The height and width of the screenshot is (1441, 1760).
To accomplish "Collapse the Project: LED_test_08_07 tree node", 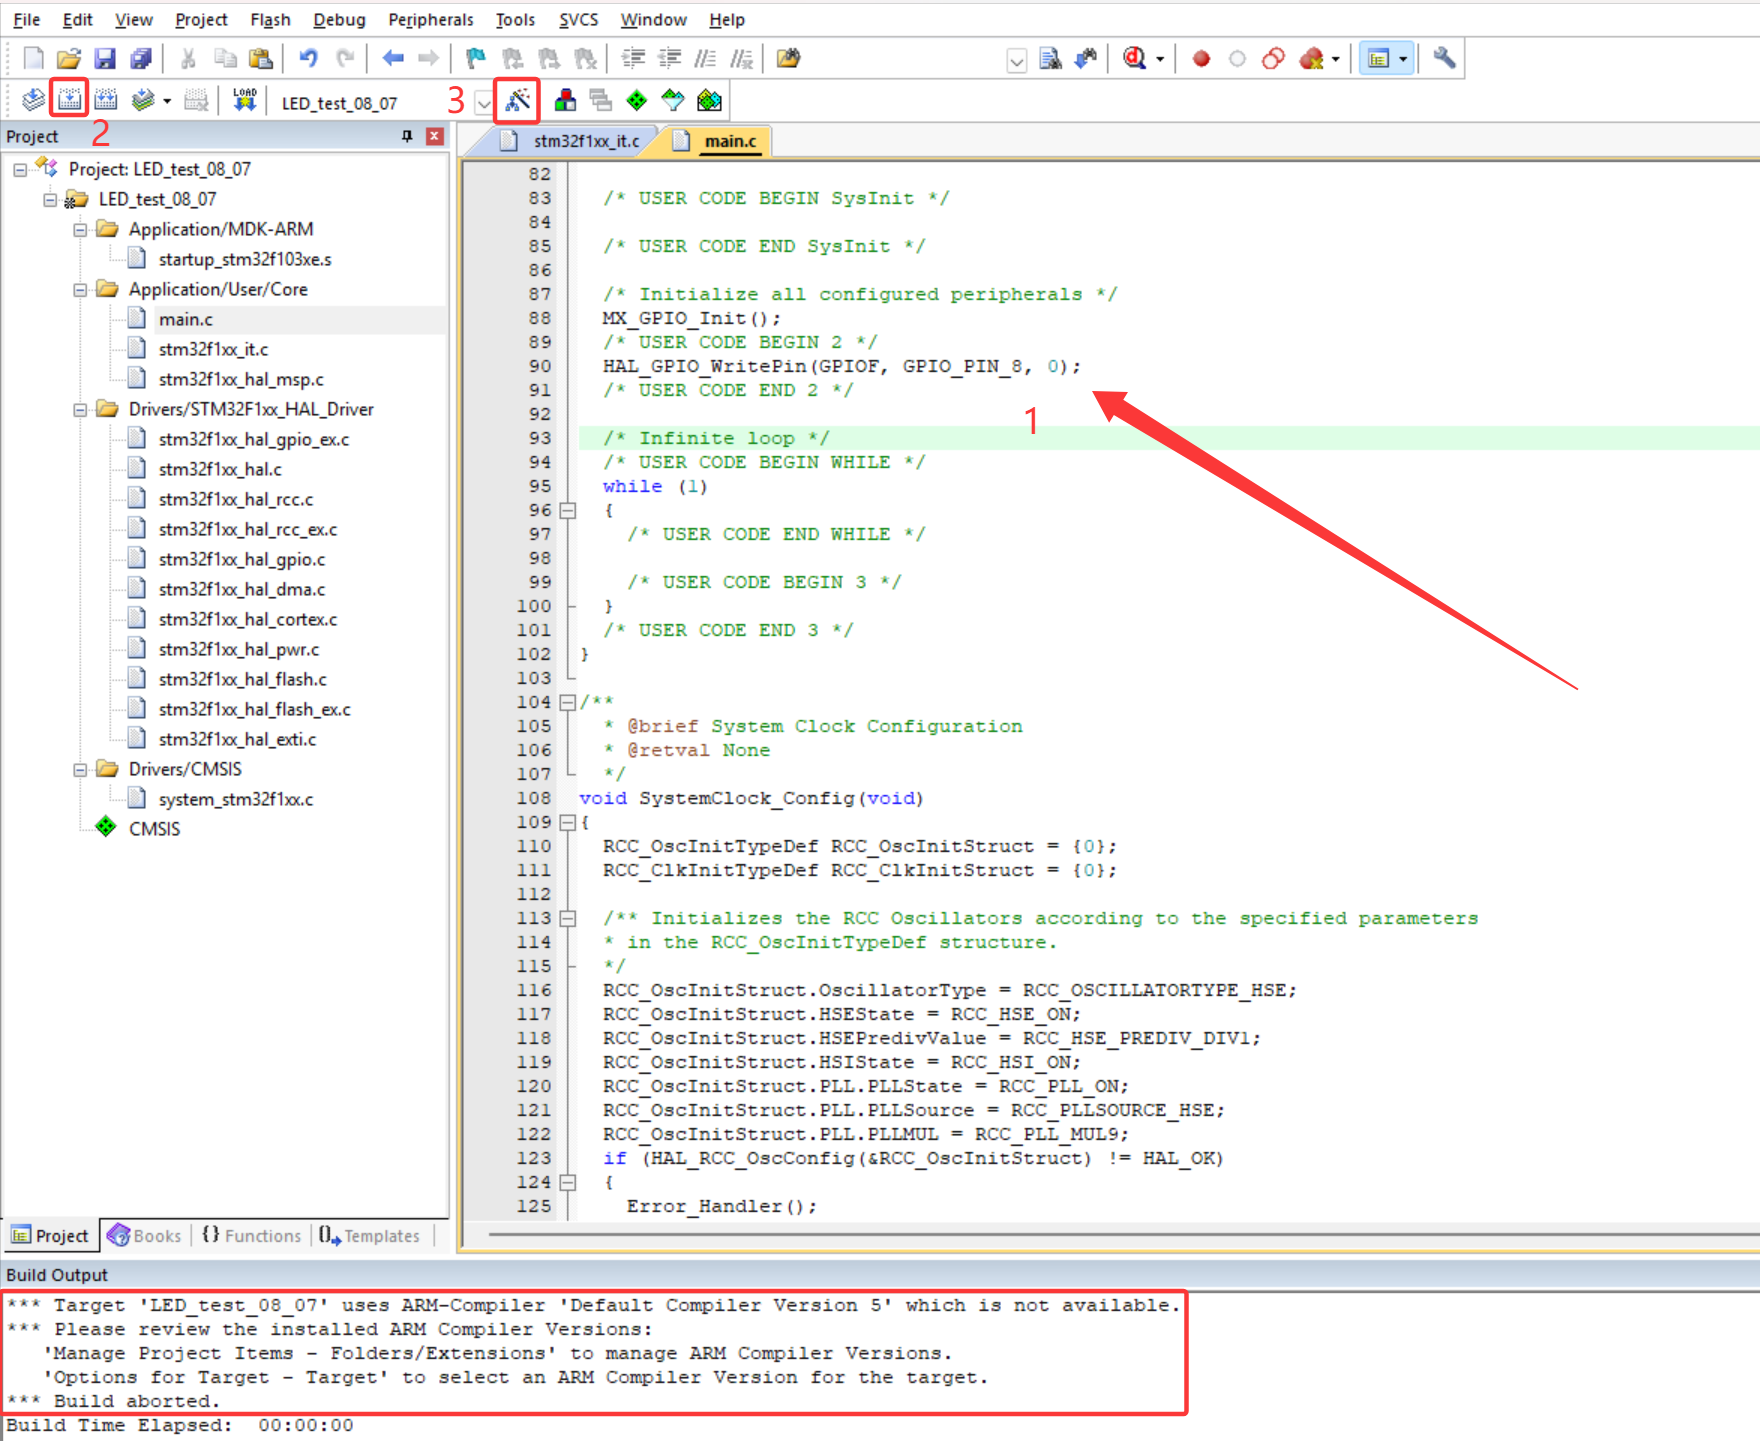I will (19, 169).
